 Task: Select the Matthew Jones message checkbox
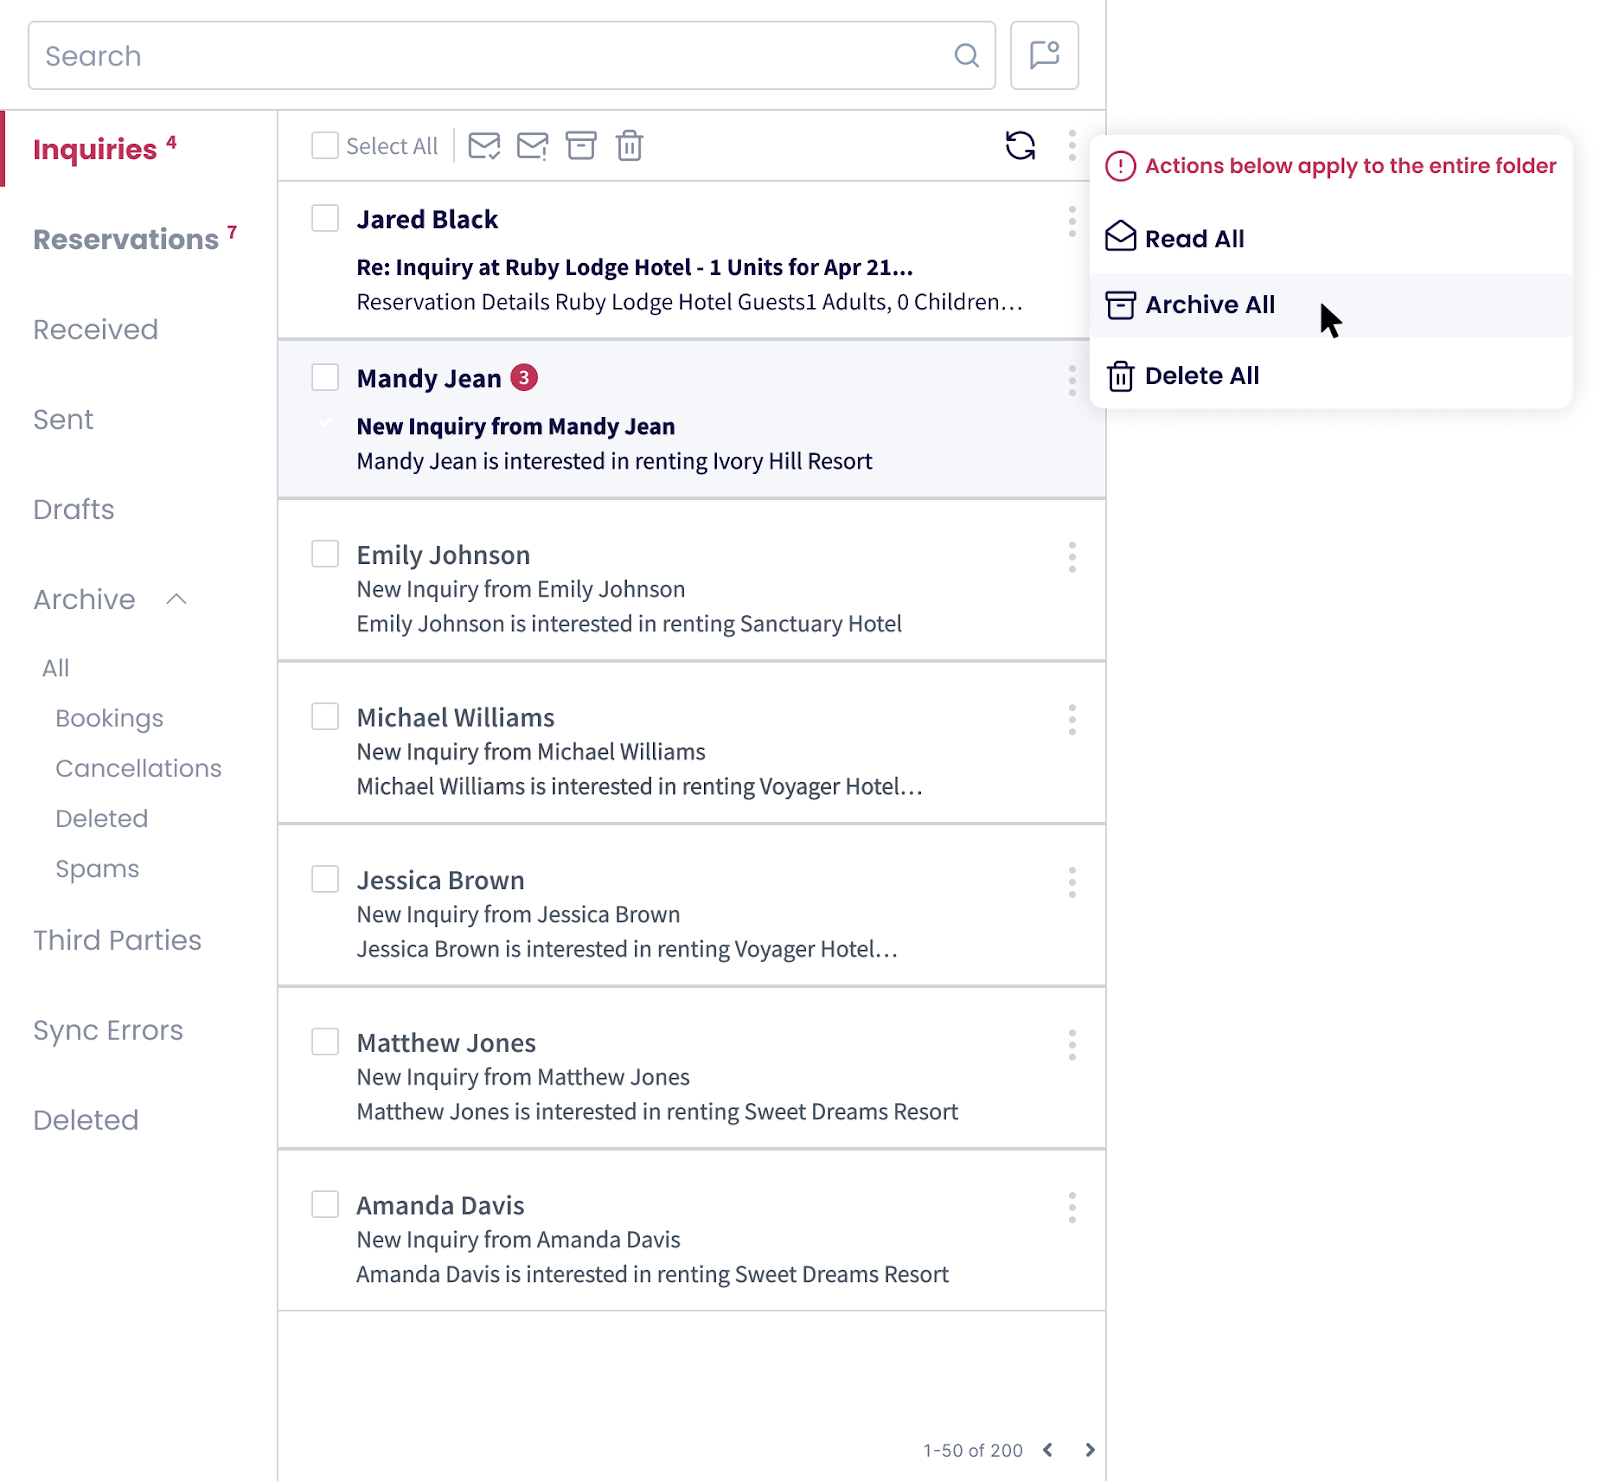(325, 1041)
